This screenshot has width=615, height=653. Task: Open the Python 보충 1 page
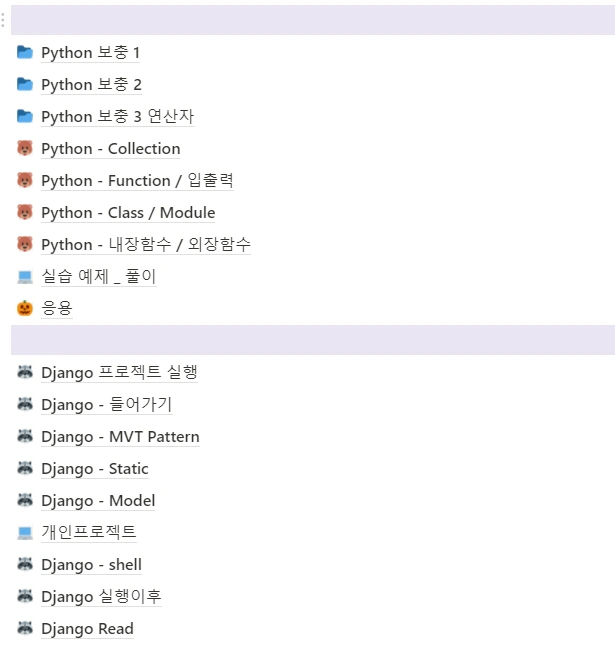click(90, 53)
